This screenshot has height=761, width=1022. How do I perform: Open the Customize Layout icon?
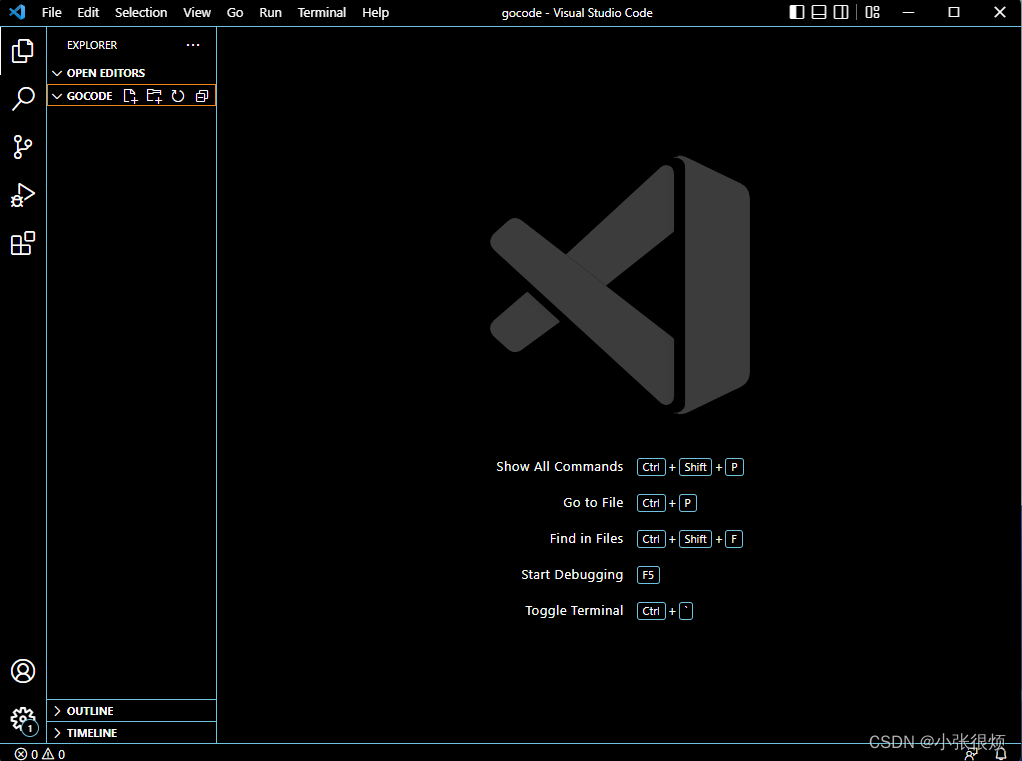pyautogui.click(x=872, y=12)
